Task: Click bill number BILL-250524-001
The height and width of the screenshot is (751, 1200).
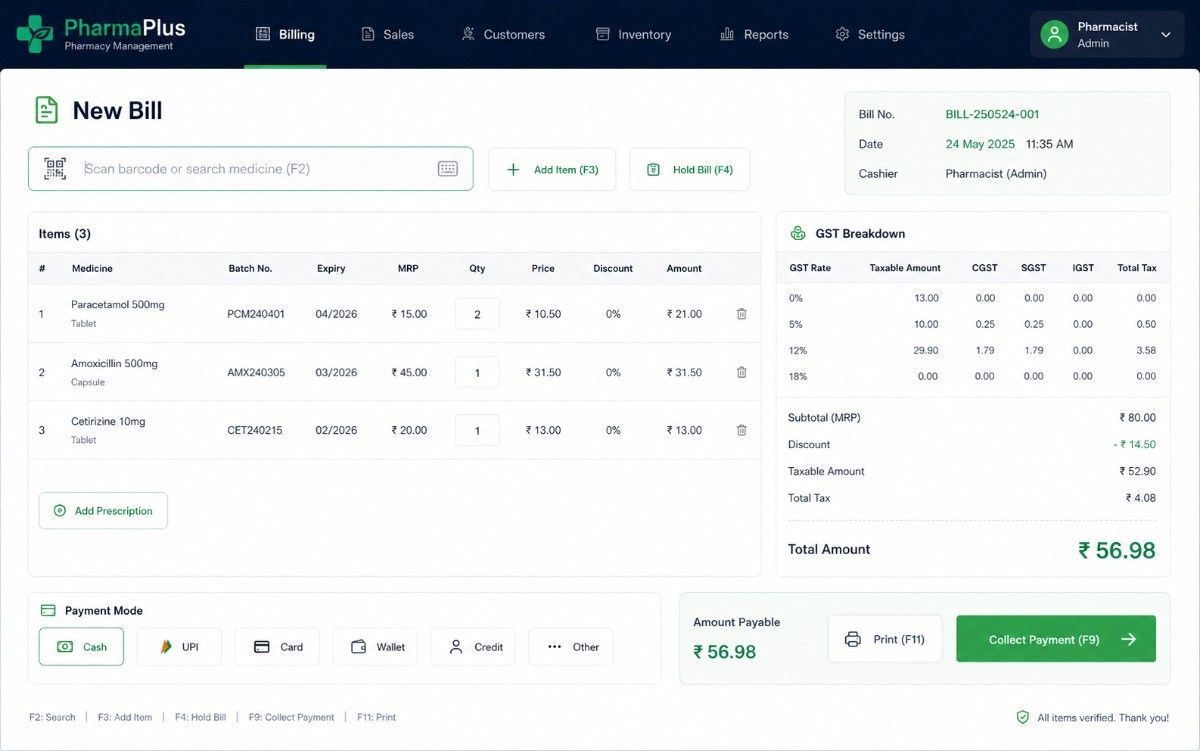Action: (x=993, y=114)
